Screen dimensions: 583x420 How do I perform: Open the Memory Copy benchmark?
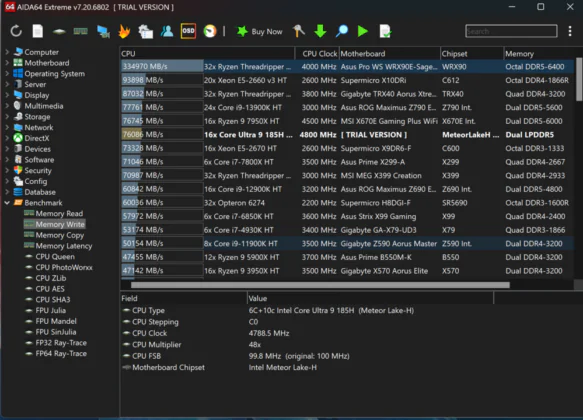(x=54, y=235)
